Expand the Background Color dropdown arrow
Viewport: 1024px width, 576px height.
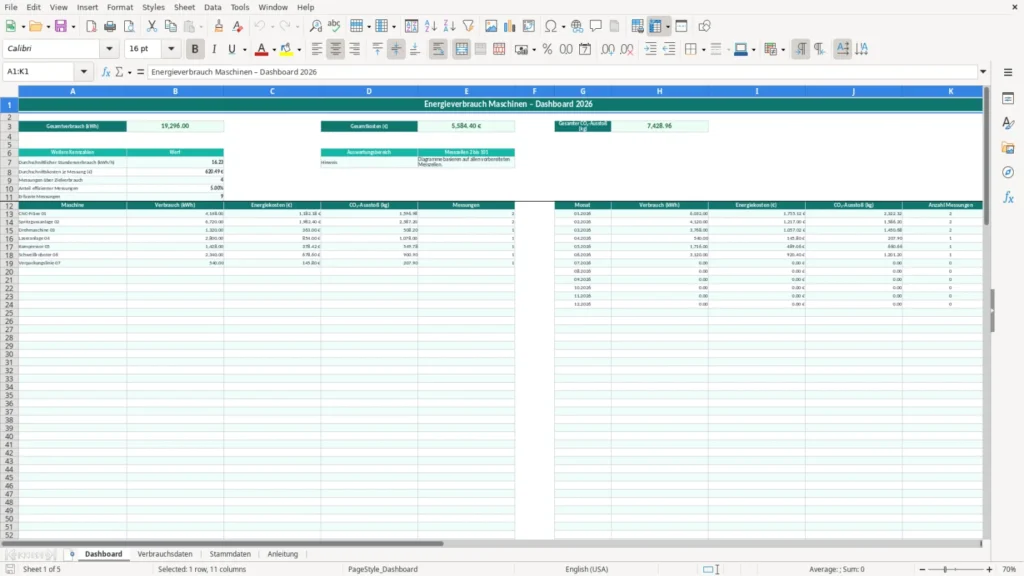tap(299, 50)
